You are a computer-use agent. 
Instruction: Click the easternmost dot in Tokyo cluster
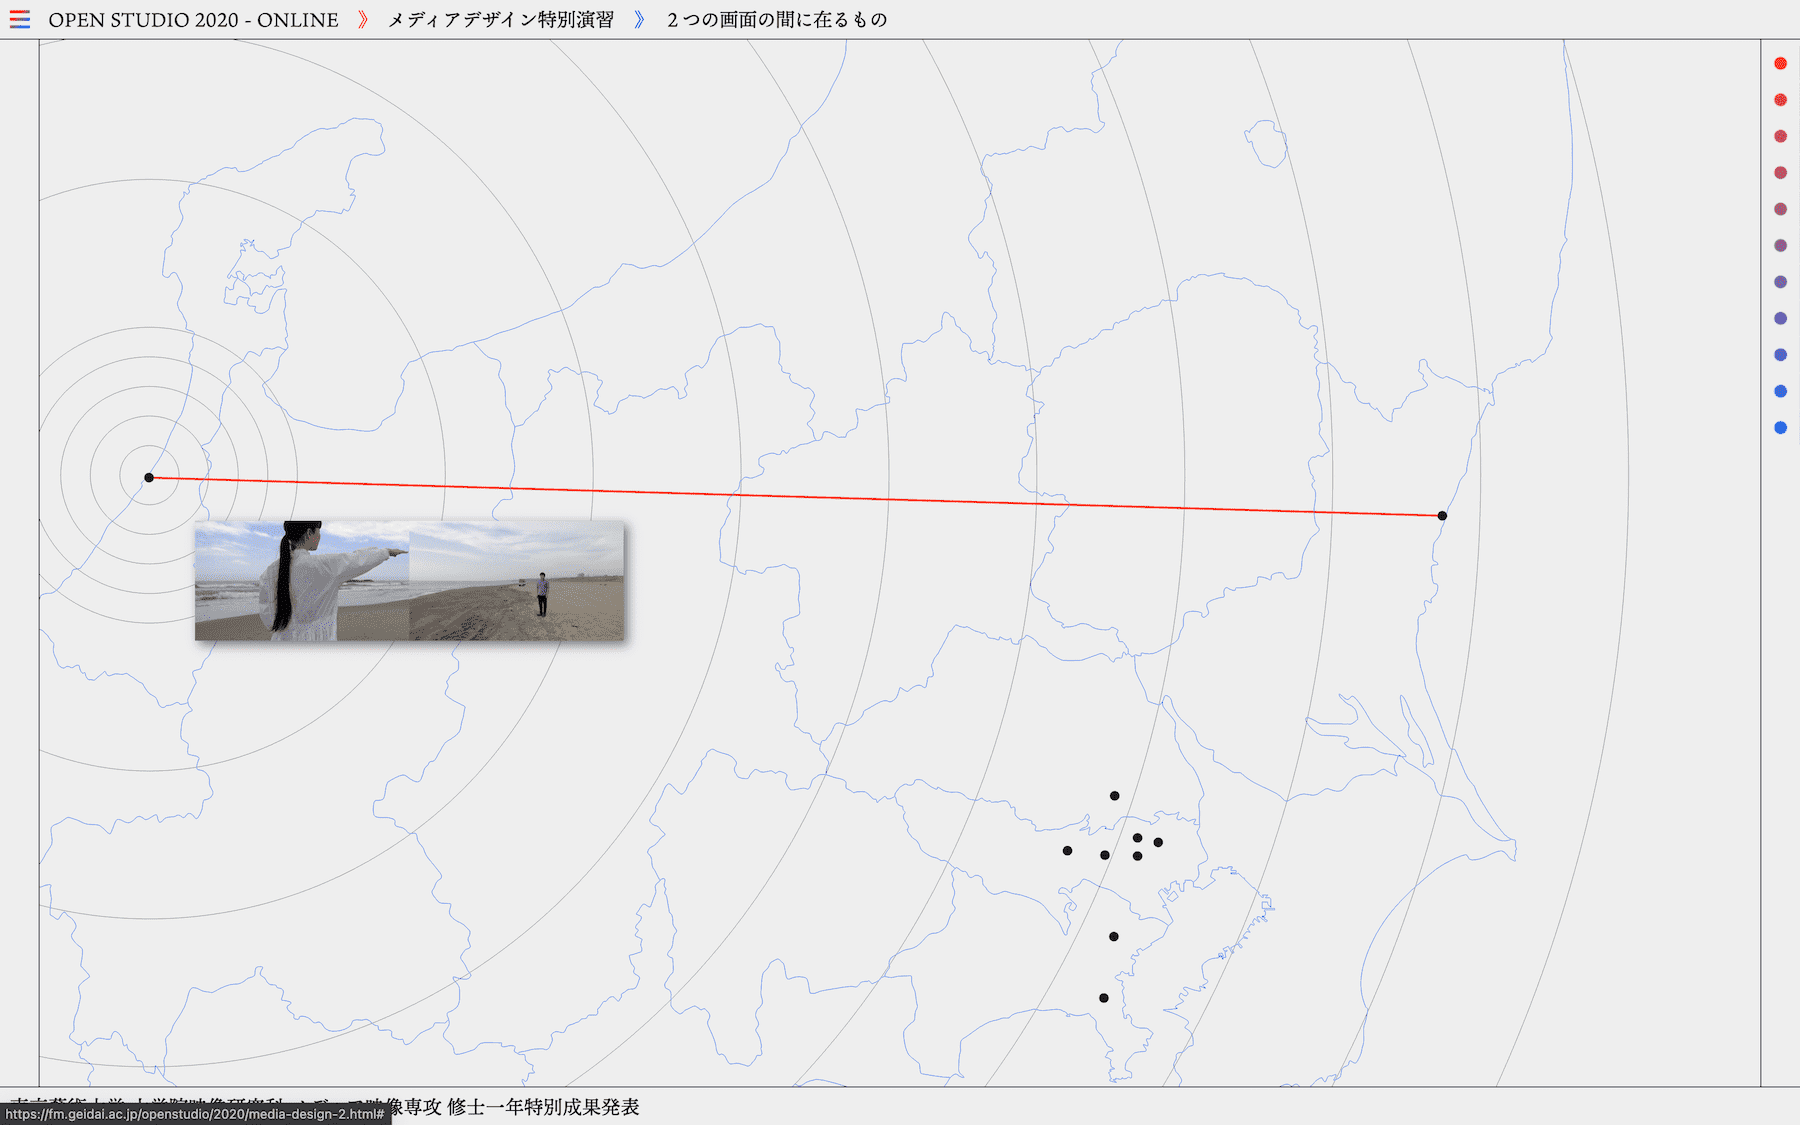point(1158,843)
